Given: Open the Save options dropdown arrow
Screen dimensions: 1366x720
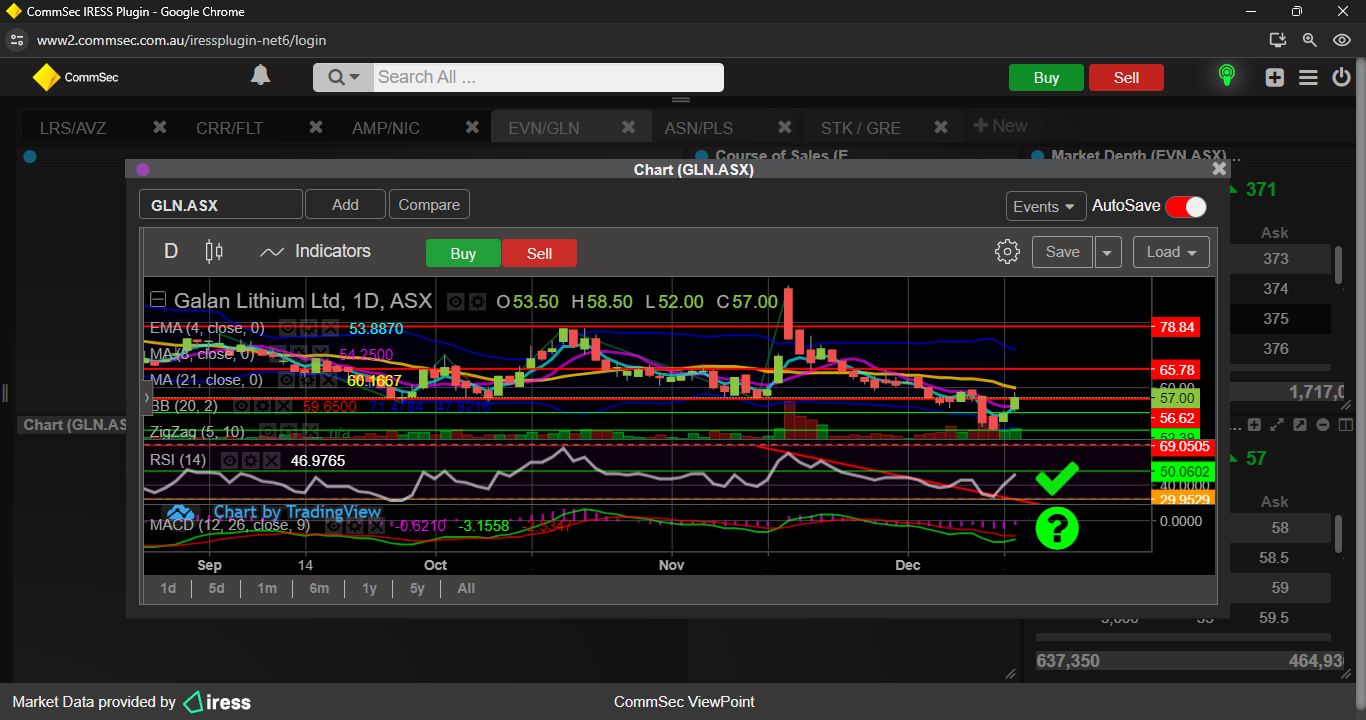Looking at the screenshot, I should coord(1107,252).
